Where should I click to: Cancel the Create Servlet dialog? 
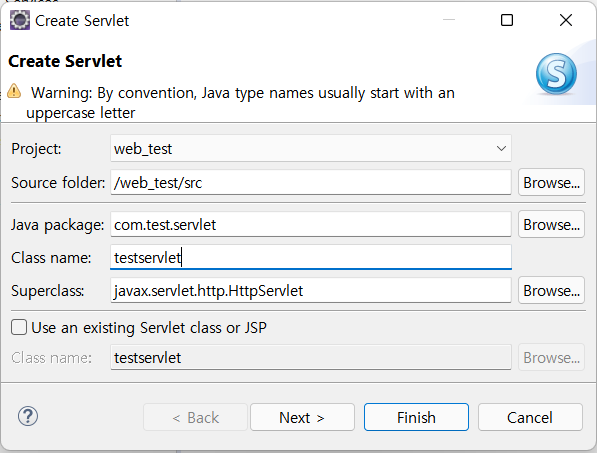[530, 417]
